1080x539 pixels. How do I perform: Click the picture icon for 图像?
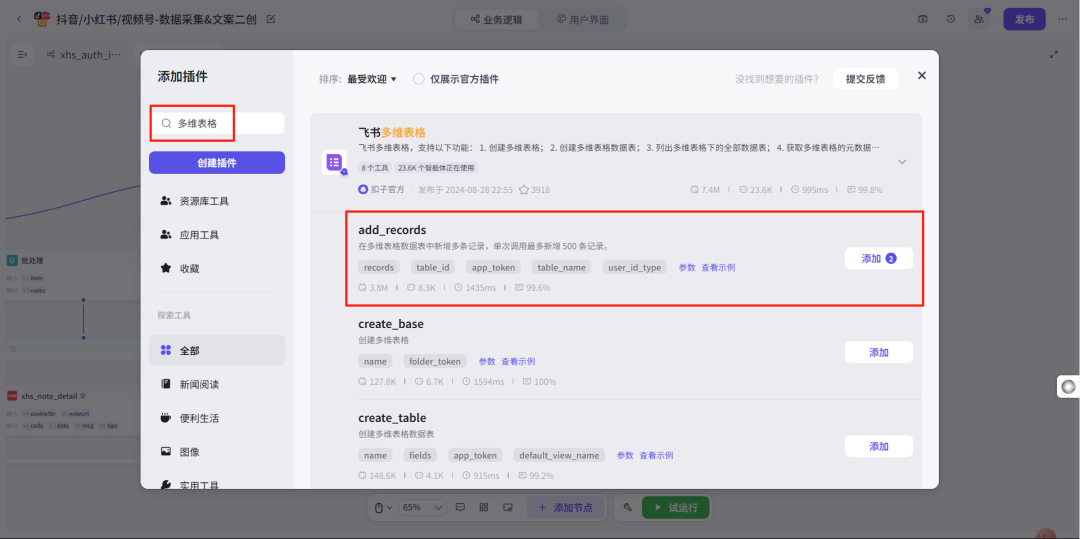point(165,452)
